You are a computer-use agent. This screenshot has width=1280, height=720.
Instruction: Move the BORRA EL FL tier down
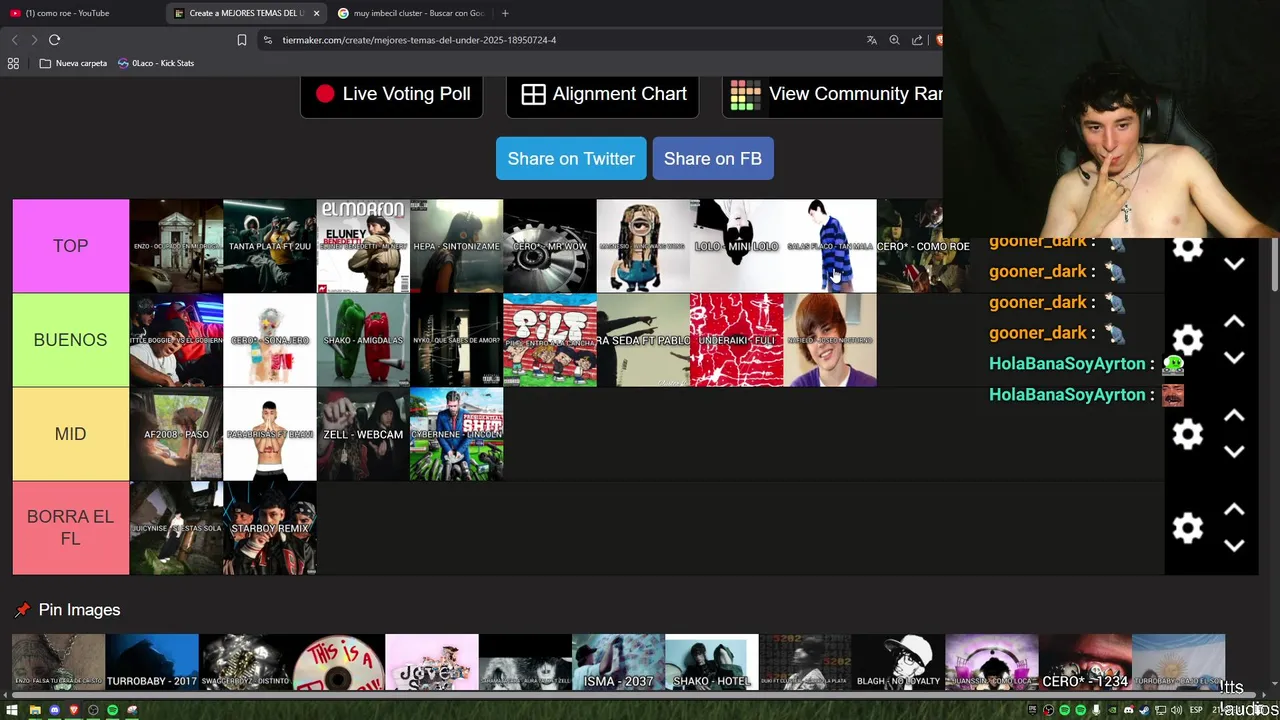tap(1234, 546)
